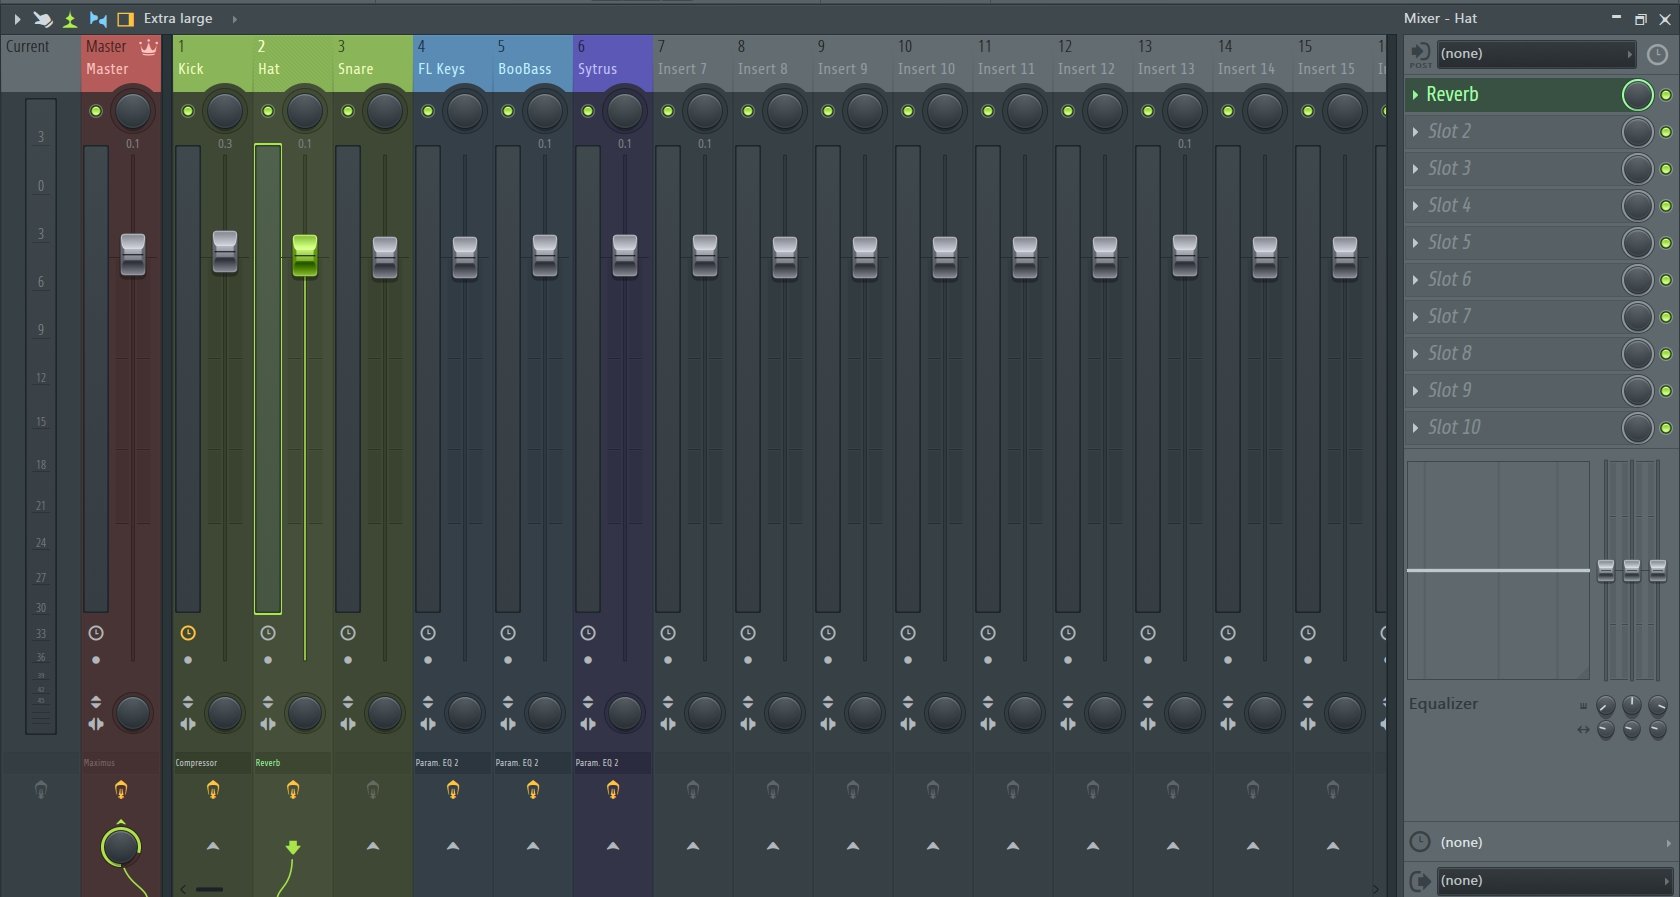Open the mixer options menu arrow
1680x897 pixels.
17,19
